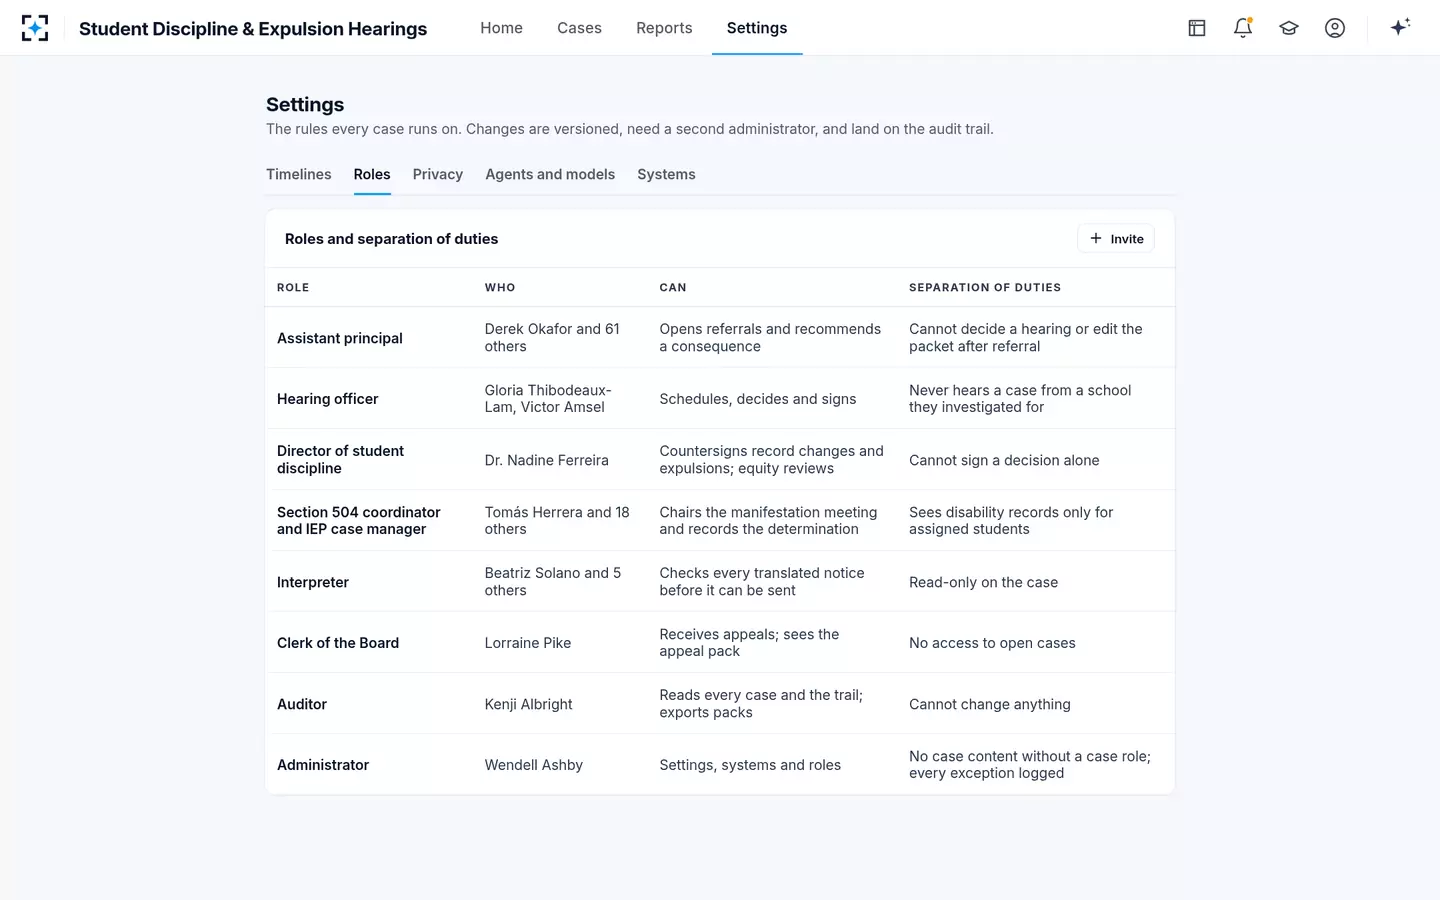Click the Auditor role name
1440x900 pixels.
pos(302,704)
